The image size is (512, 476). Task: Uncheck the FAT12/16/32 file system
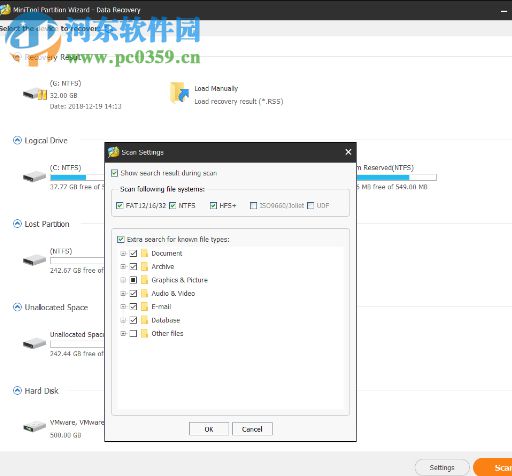tap(120, 205)
